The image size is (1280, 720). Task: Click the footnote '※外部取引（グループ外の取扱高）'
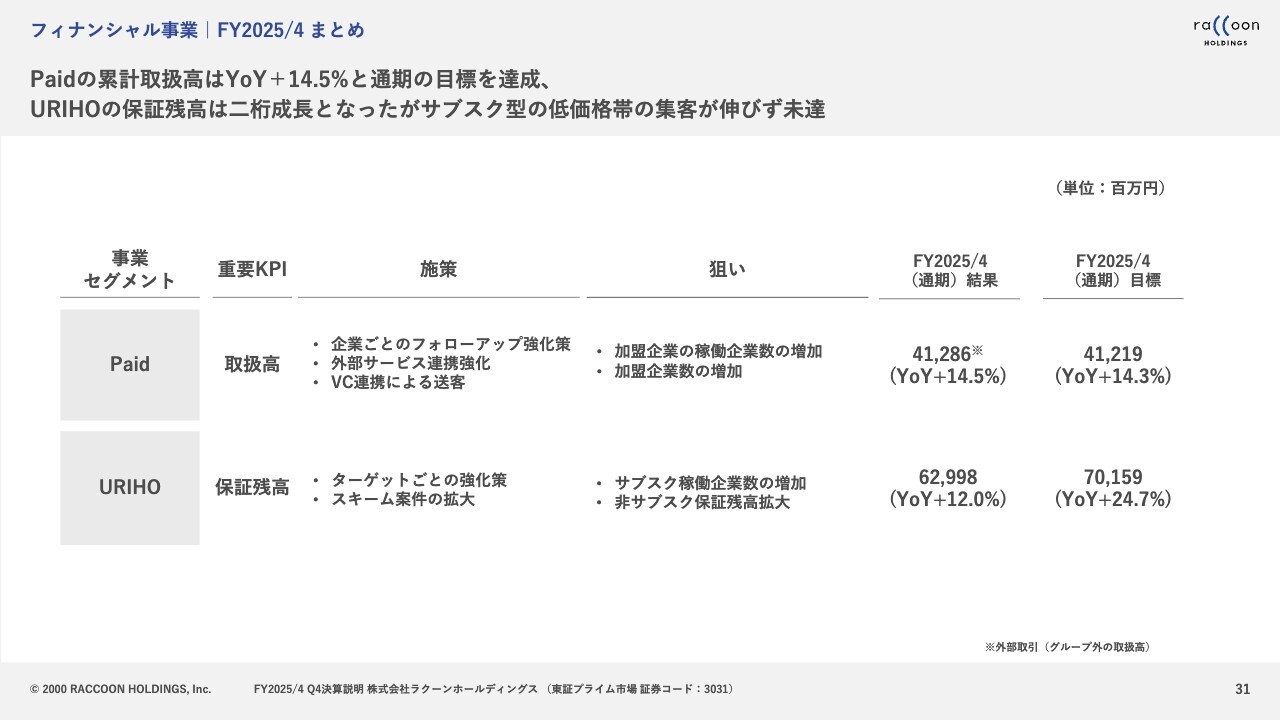1070,647
